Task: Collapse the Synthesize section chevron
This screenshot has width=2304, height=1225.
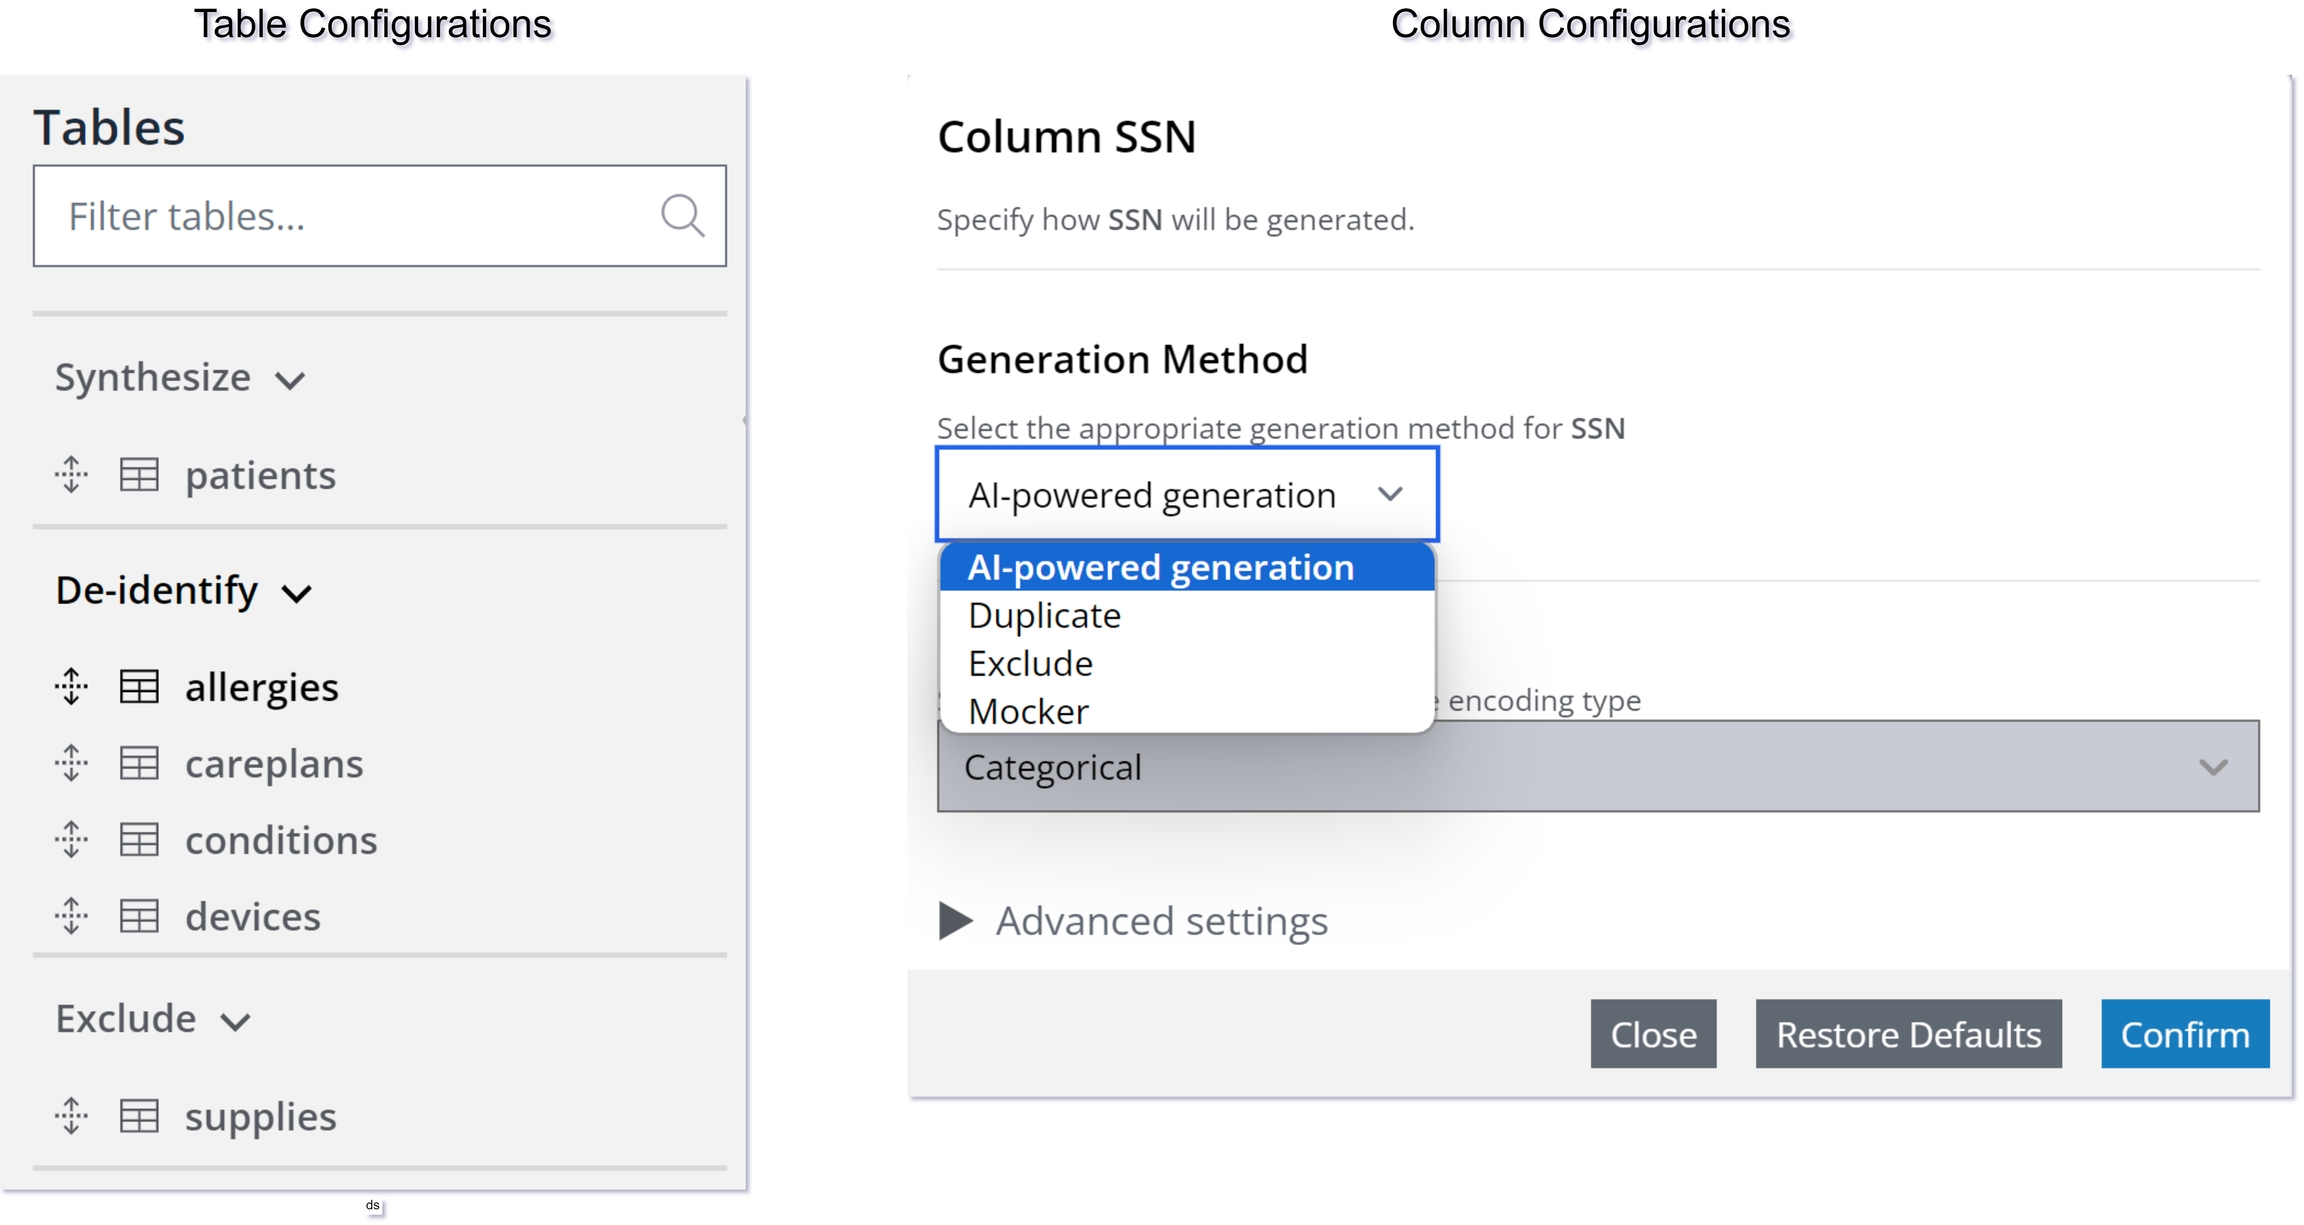Action: pos(290,380)
